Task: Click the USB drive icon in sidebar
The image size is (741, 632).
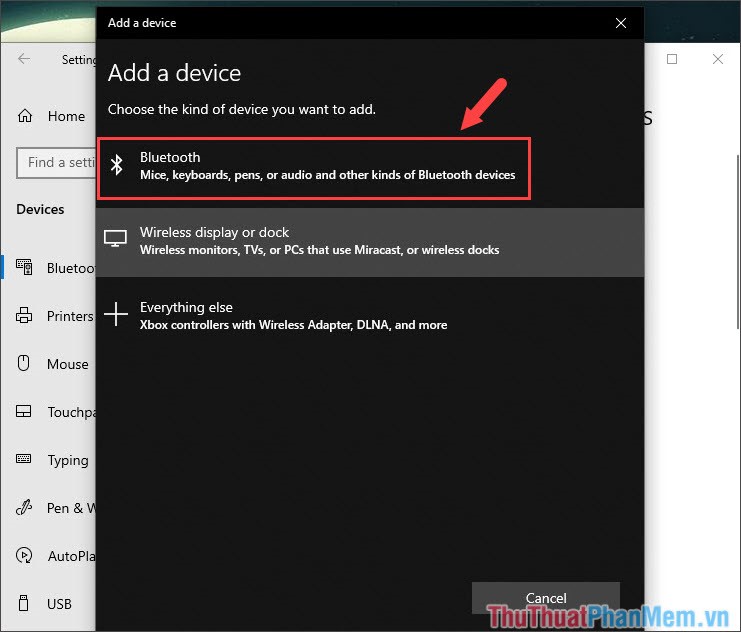Action: pyautogui.click(x=24, y=603)
